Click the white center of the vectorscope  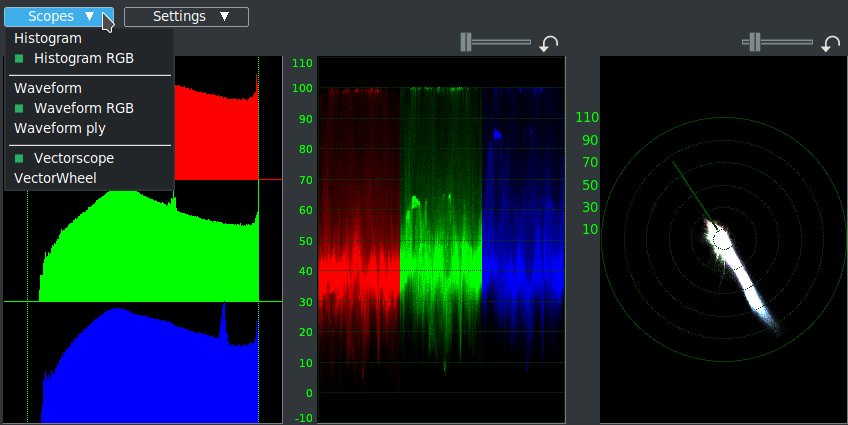click(x=717, y=238)
